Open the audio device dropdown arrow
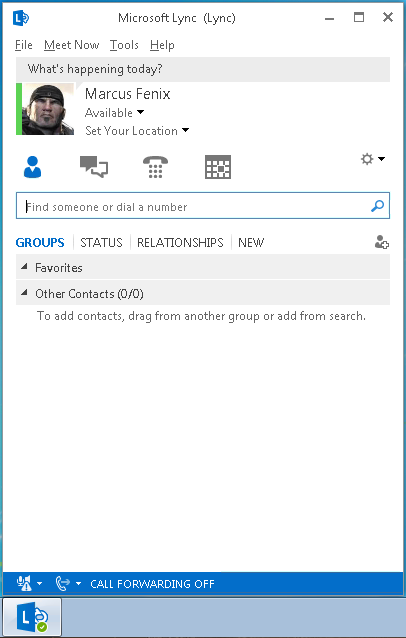This screenshot has width=406, height=638. pyautogui.click(x=39, y=583)
